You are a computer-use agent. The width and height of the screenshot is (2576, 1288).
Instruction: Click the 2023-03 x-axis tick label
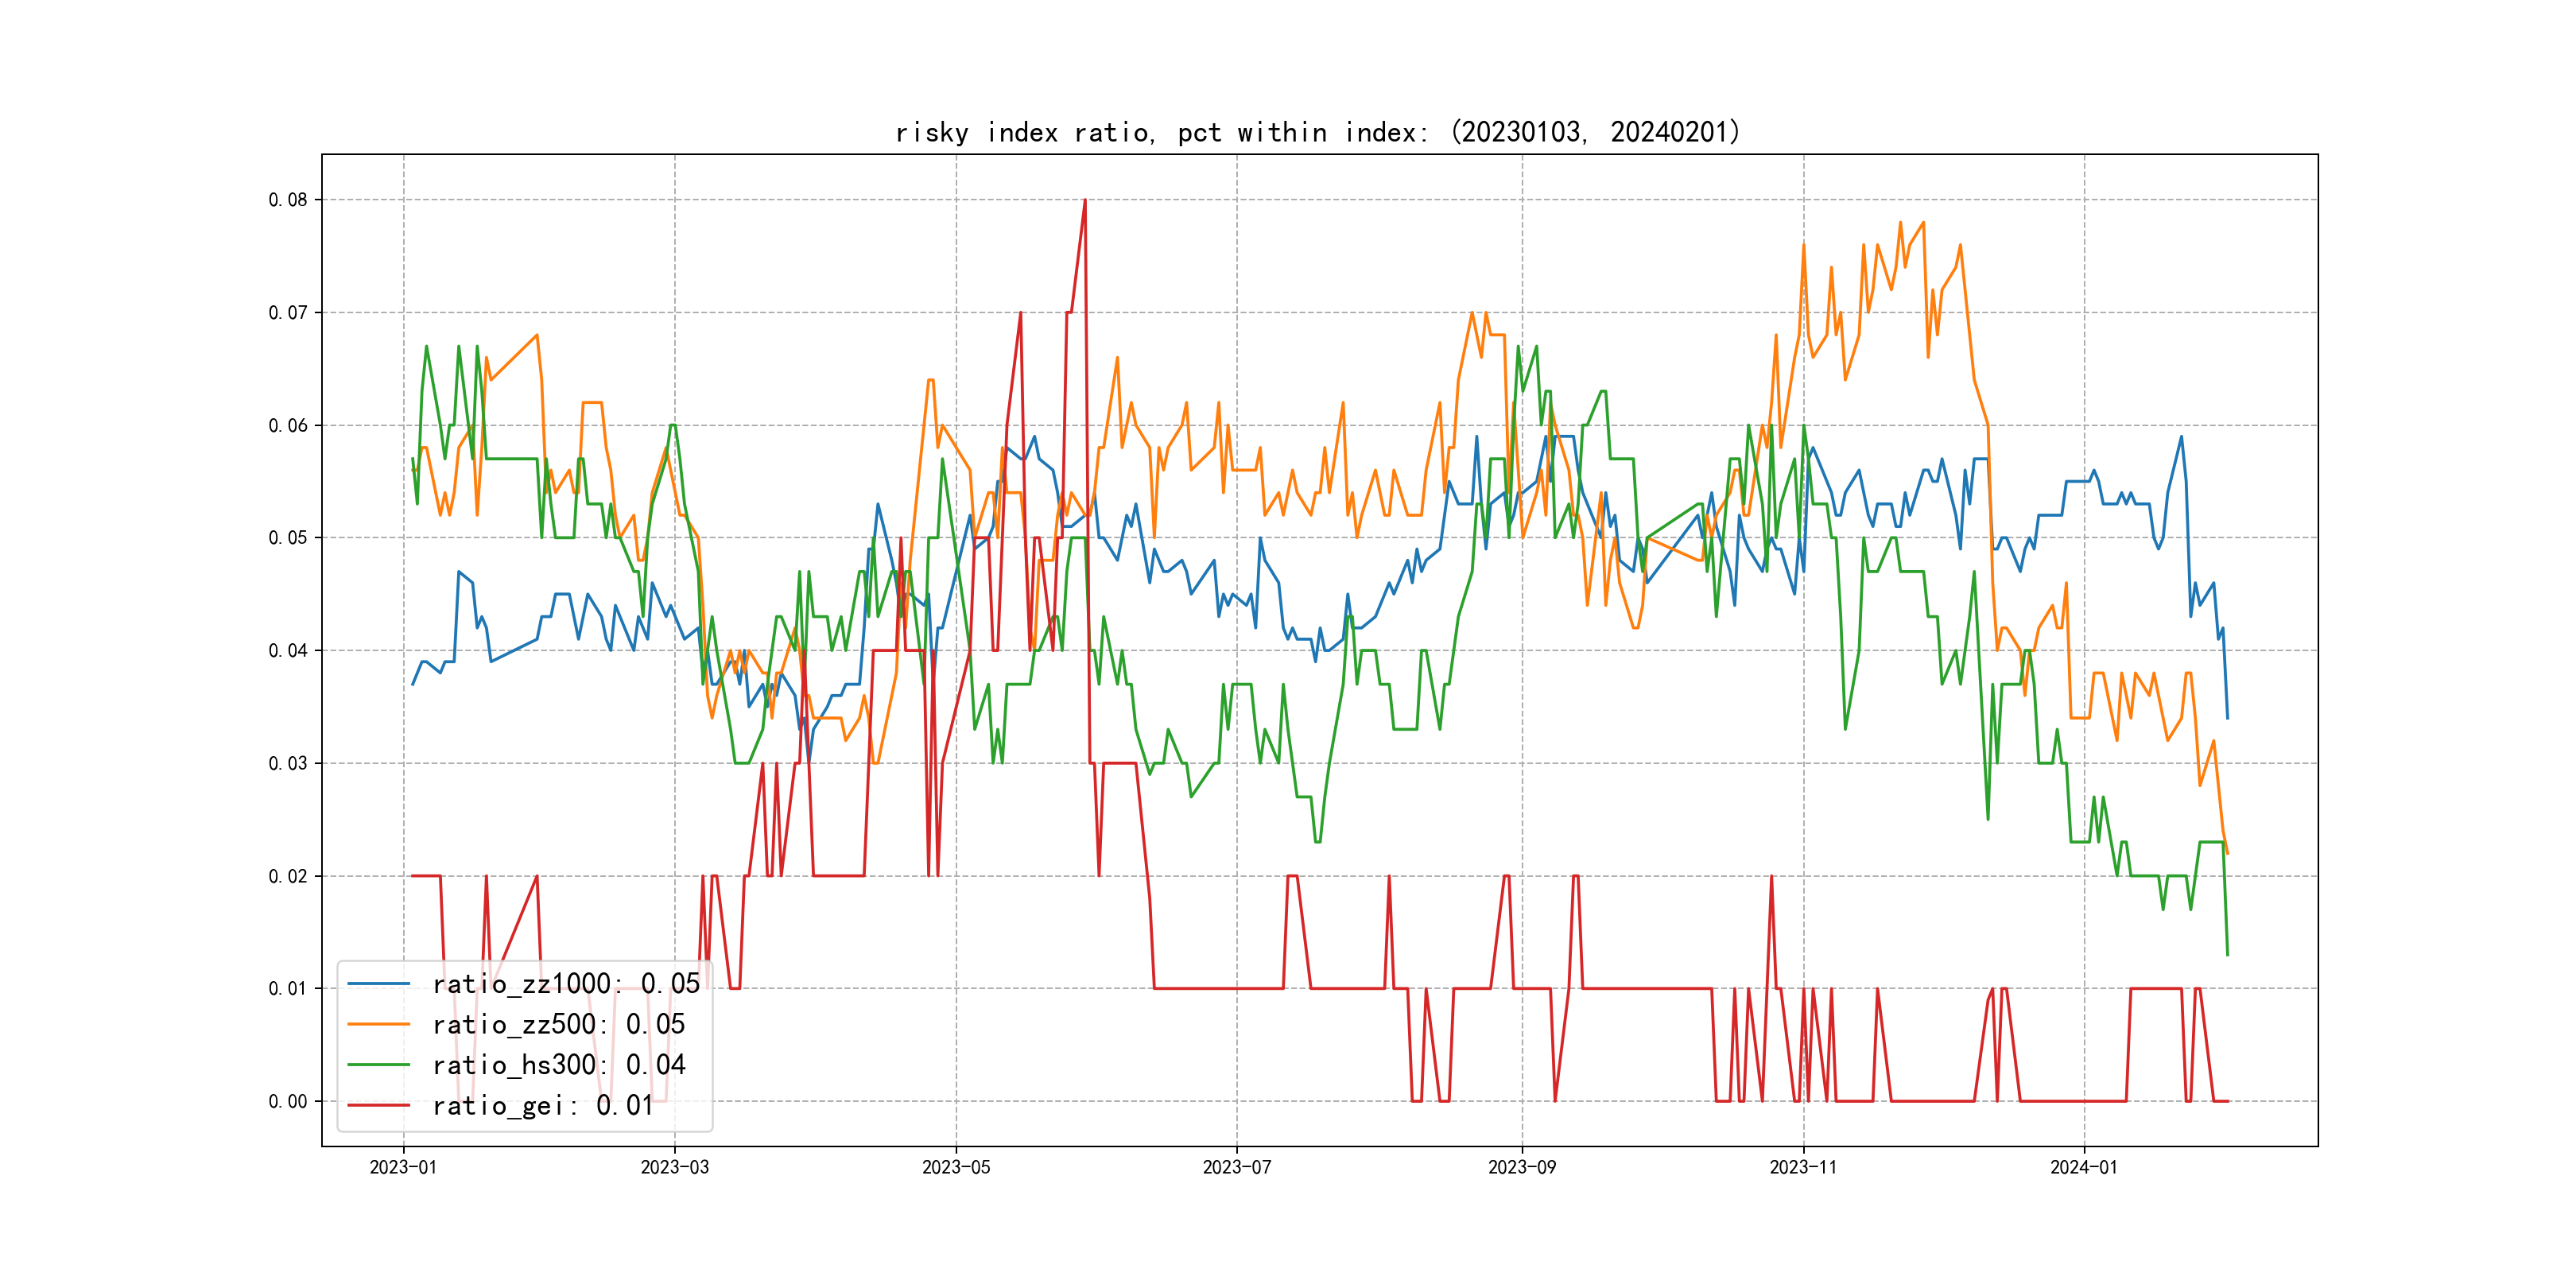coord(674,1168)
